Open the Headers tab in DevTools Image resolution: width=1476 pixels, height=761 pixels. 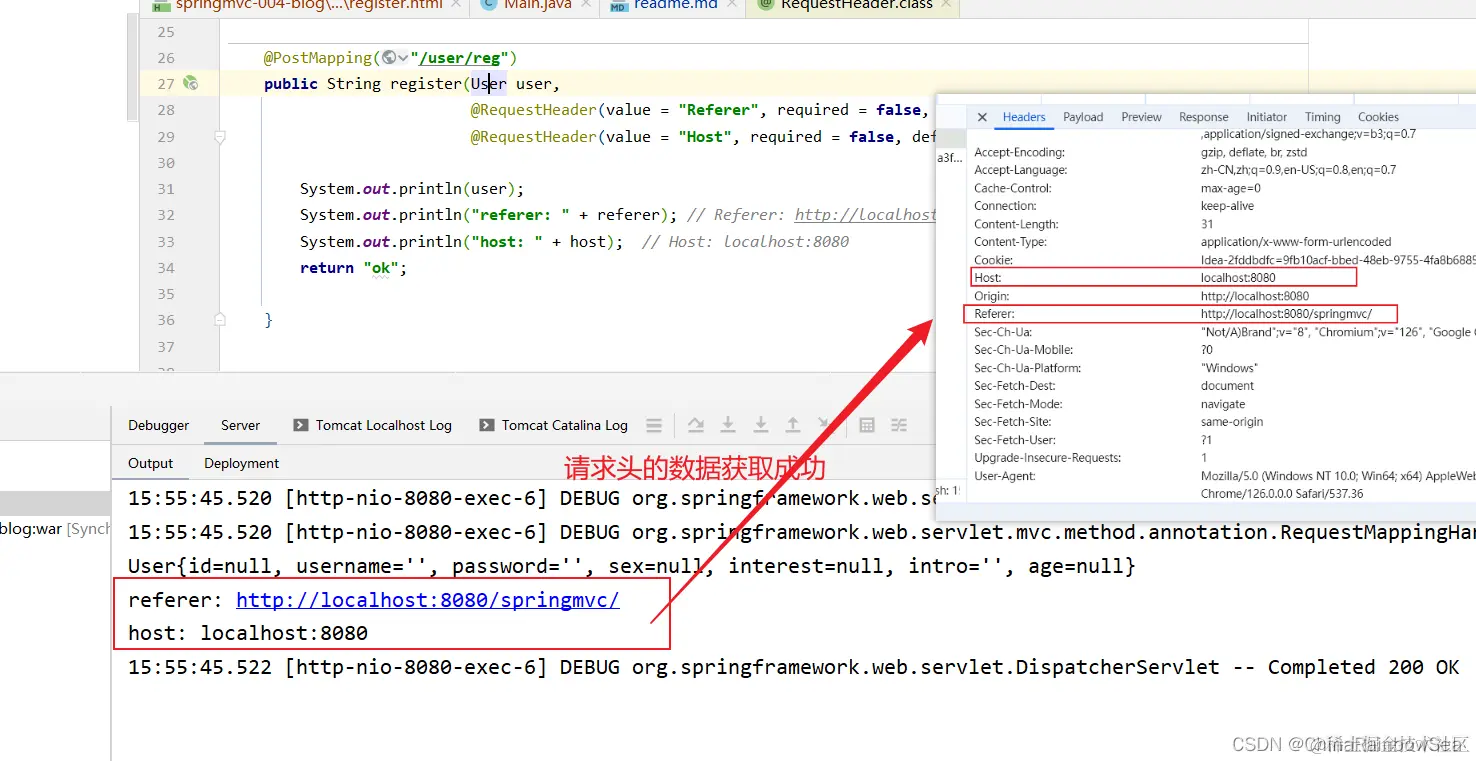[1024, 117]
